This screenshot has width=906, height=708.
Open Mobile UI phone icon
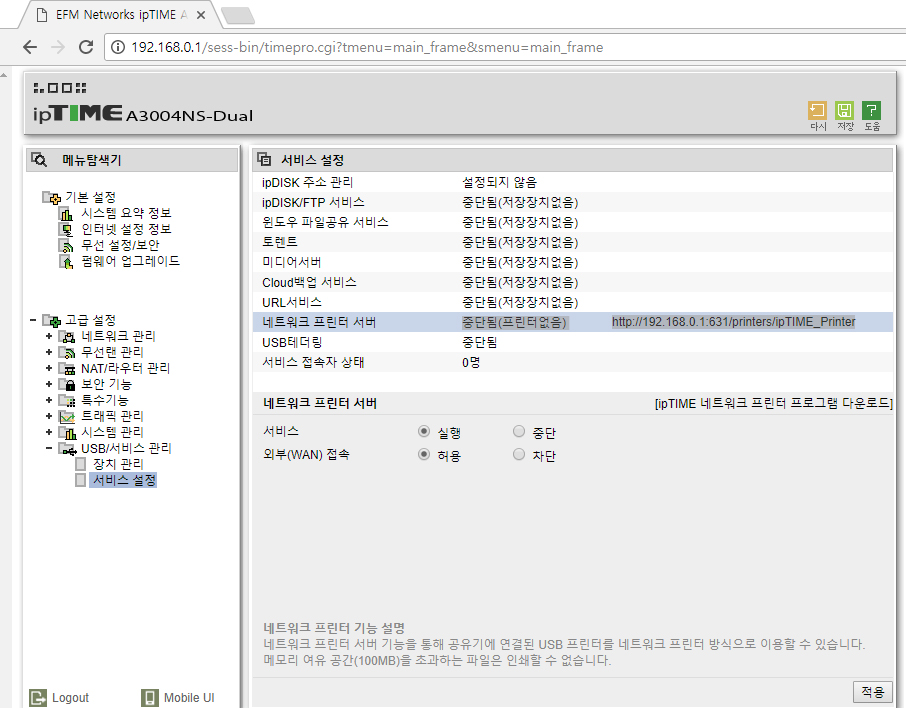[150, 698]
